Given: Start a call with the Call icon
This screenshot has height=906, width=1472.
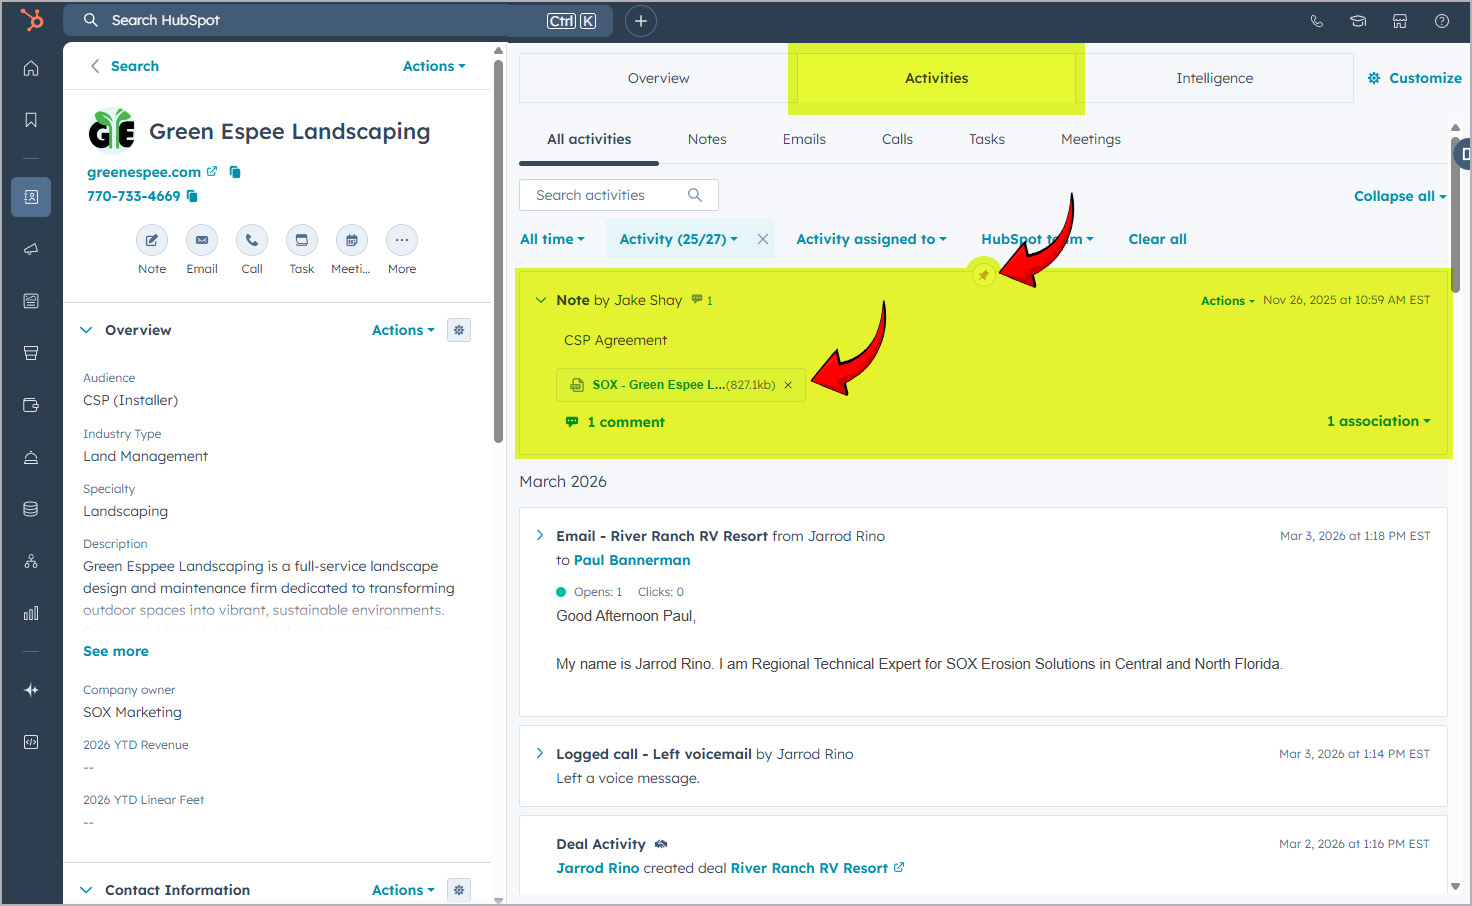Looking at the screenshot, I should [252, 240].
